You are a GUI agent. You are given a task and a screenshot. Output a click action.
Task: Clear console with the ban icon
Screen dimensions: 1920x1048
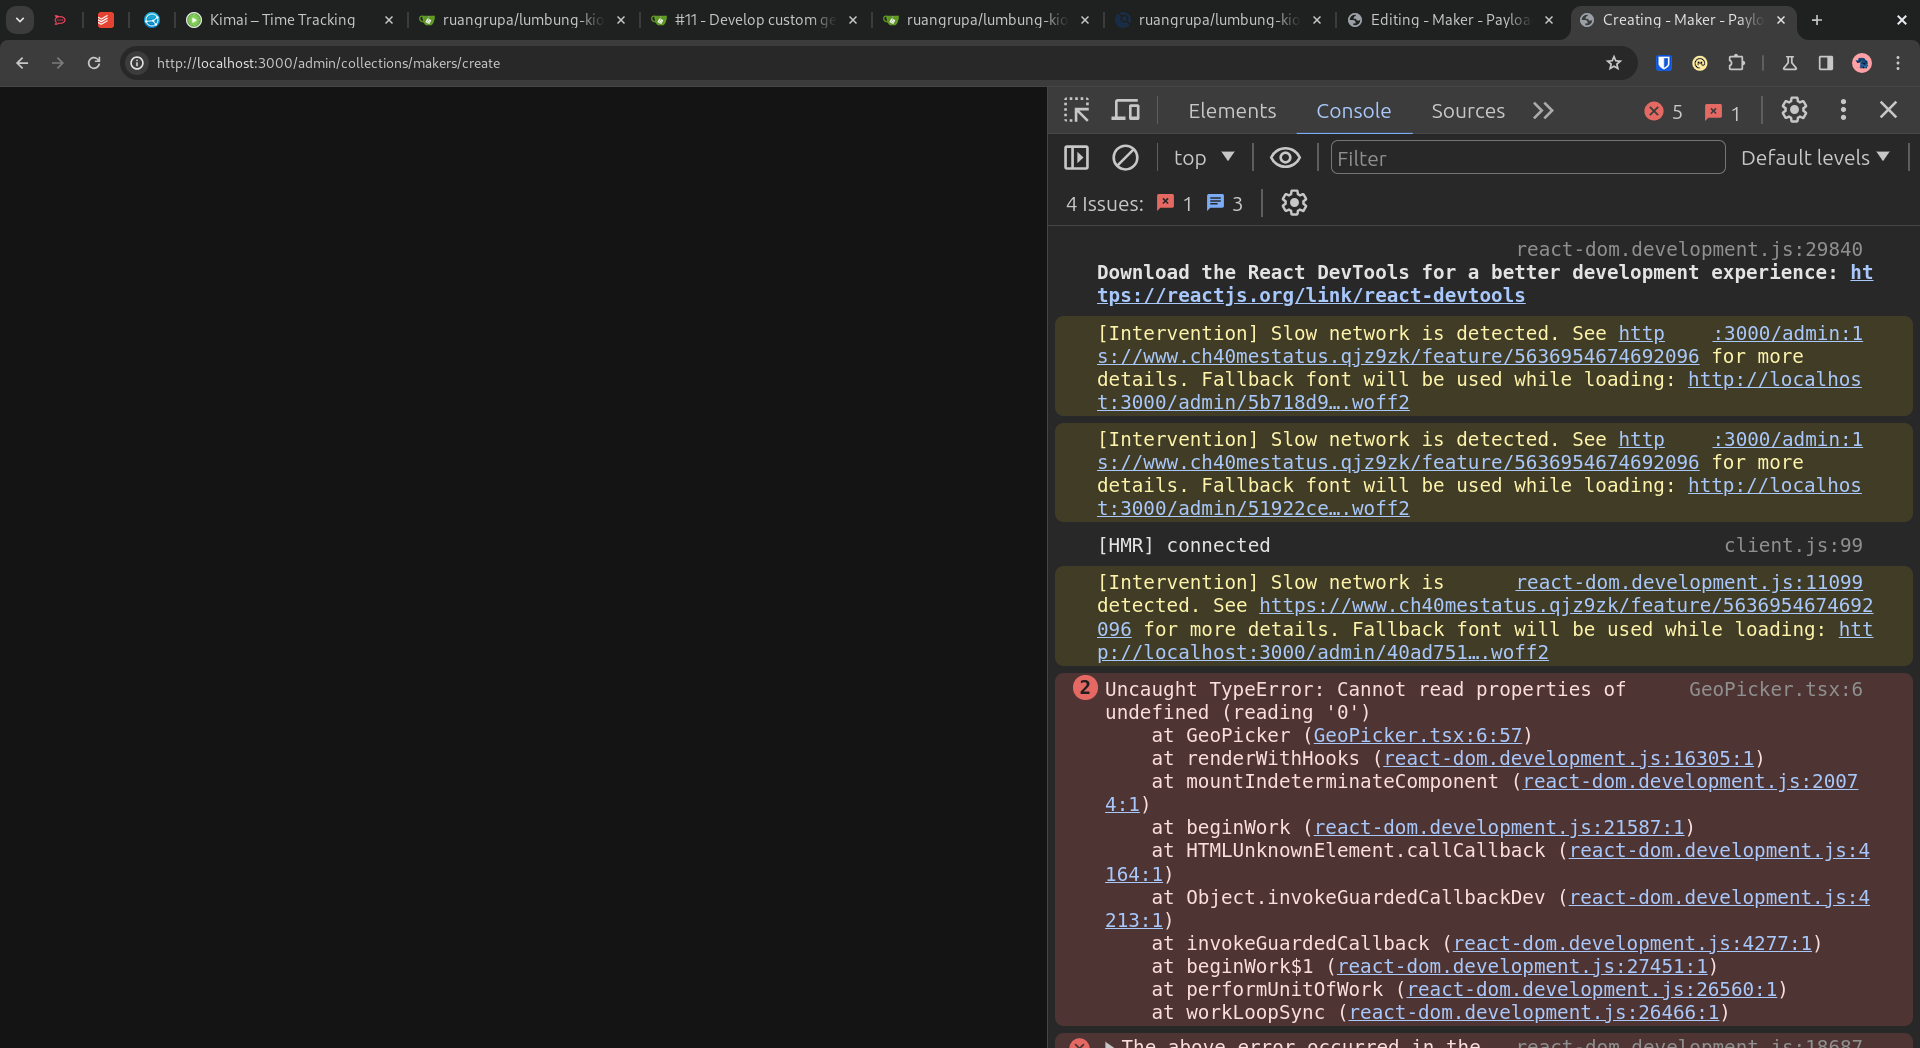click(1125, 158)
